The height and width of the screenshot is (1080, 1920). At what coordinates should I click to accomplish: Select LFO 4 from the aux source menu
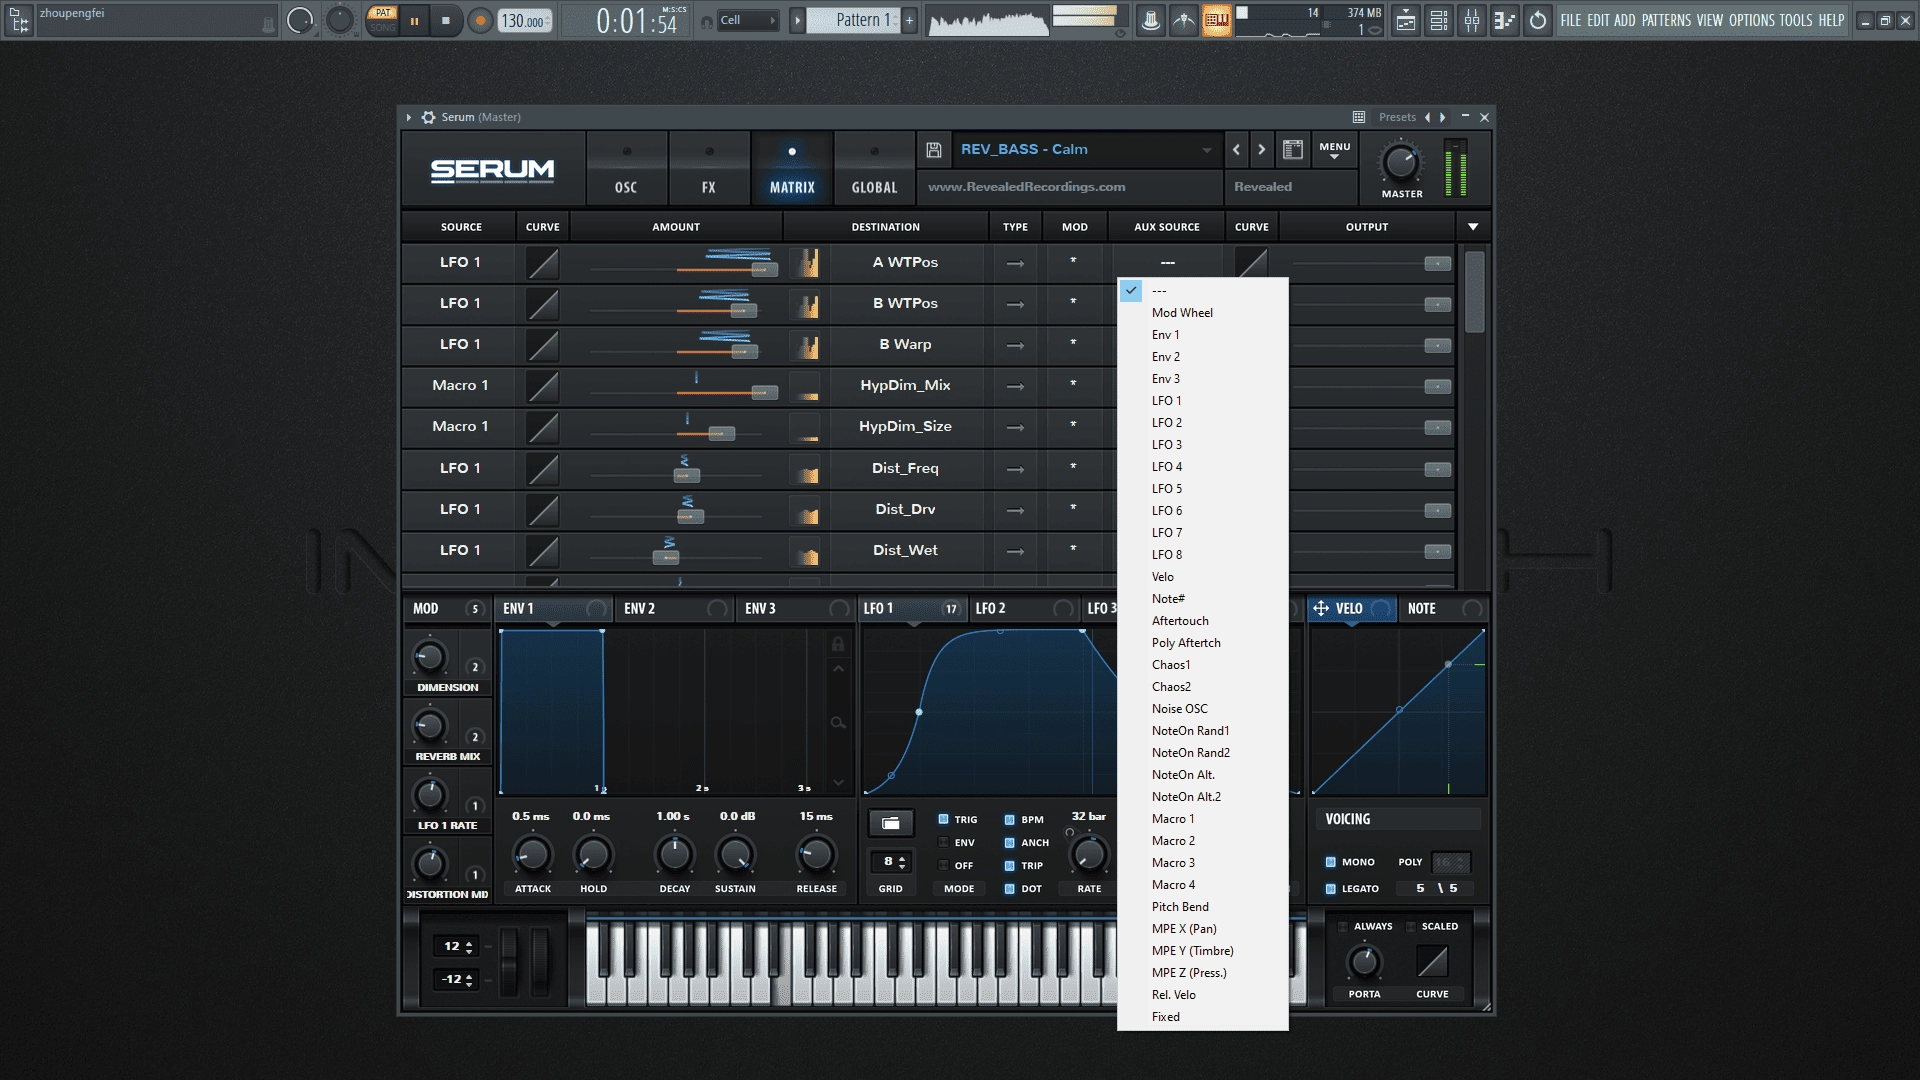[1202, 467]
